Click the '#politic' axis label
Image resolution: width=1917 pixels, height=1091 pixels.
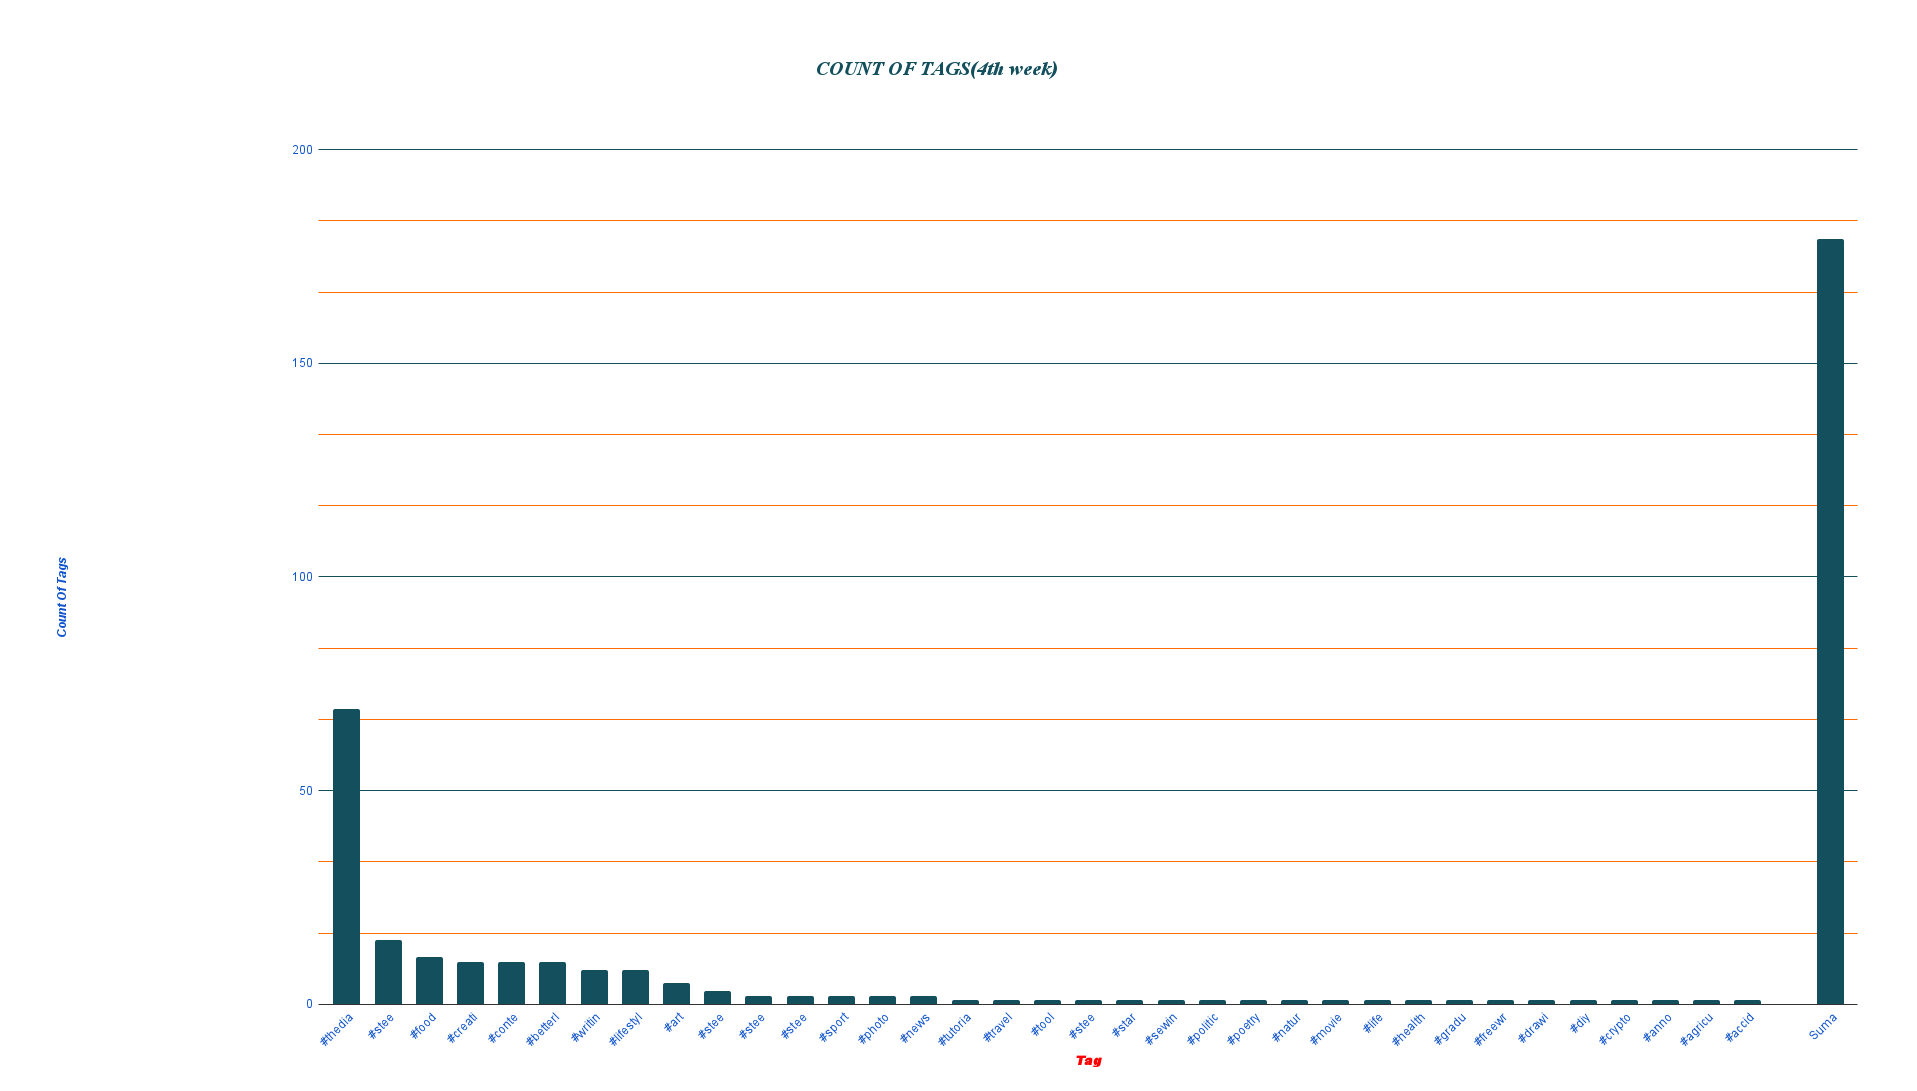(1203, 1029)
